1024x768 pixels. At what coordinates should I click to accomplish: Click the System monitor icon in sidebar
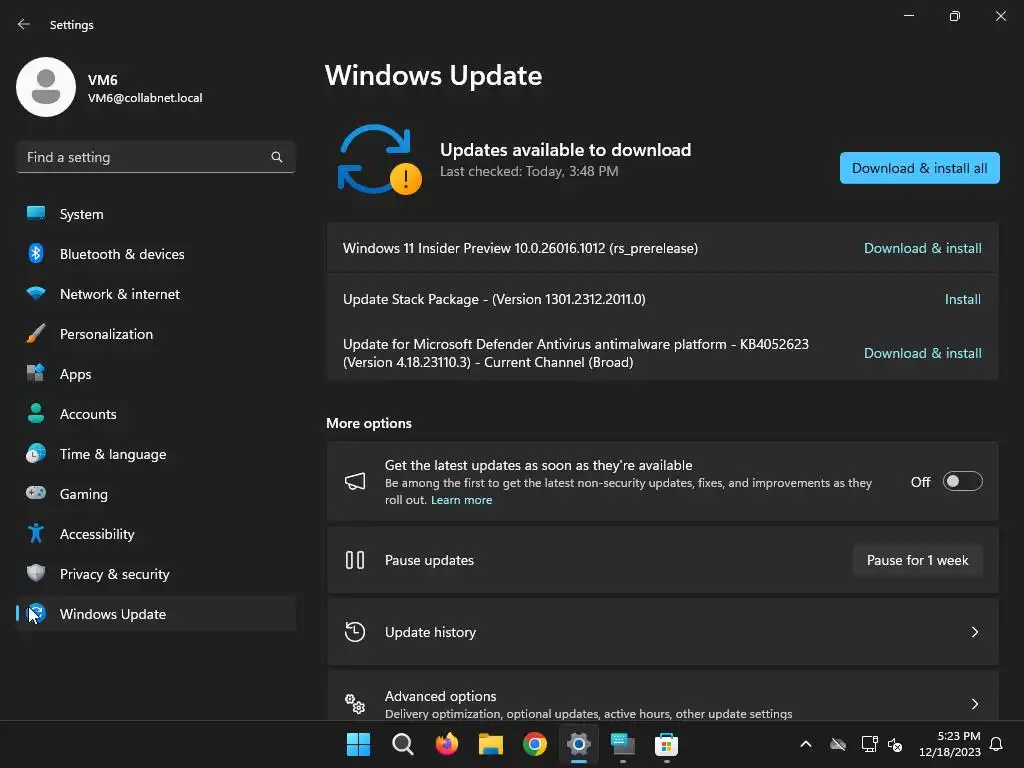coord(36,213)
